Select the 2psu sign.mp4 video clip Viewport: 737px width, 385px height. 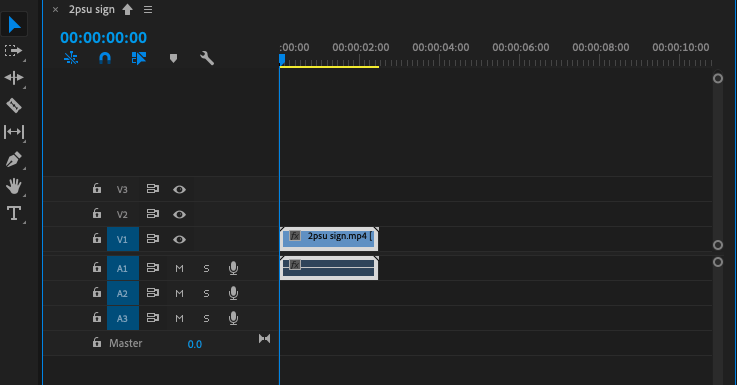click(x=329, y=239)
